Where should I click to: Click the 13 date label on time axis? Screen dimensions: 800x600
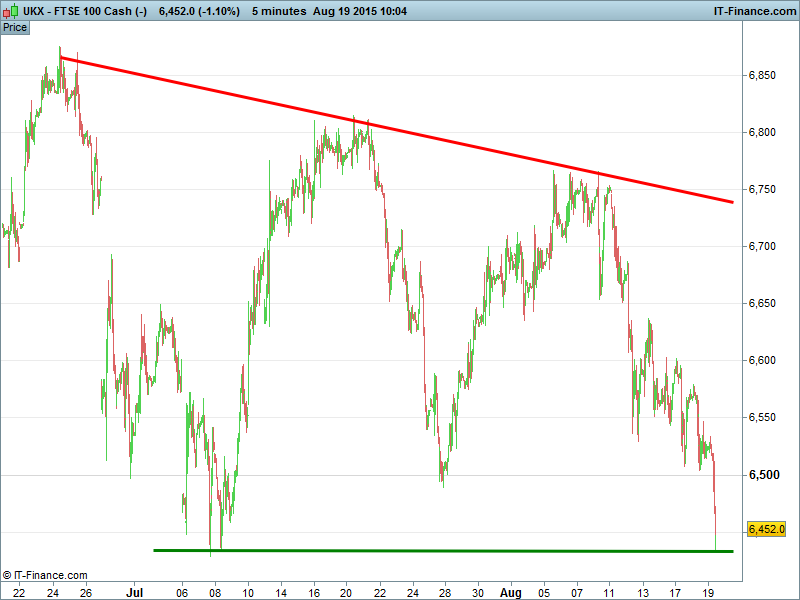pos(643,593)
